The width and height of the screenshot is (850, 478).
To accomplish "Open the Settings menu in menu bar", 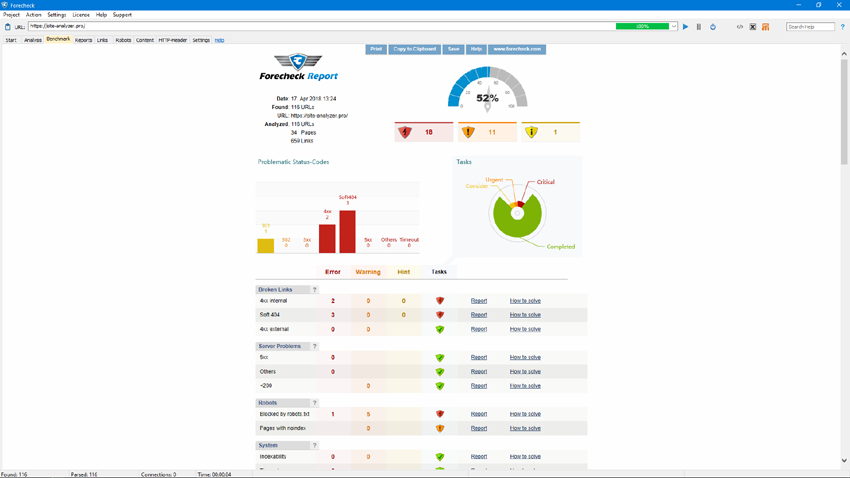I will click(57, 15).
